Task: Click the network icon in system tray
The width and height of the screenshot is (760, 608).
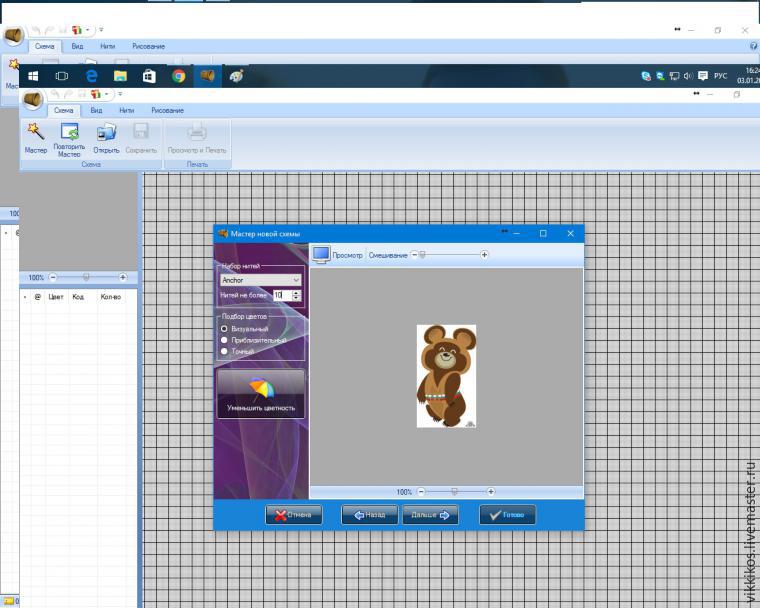Action: tap(674, 76)
